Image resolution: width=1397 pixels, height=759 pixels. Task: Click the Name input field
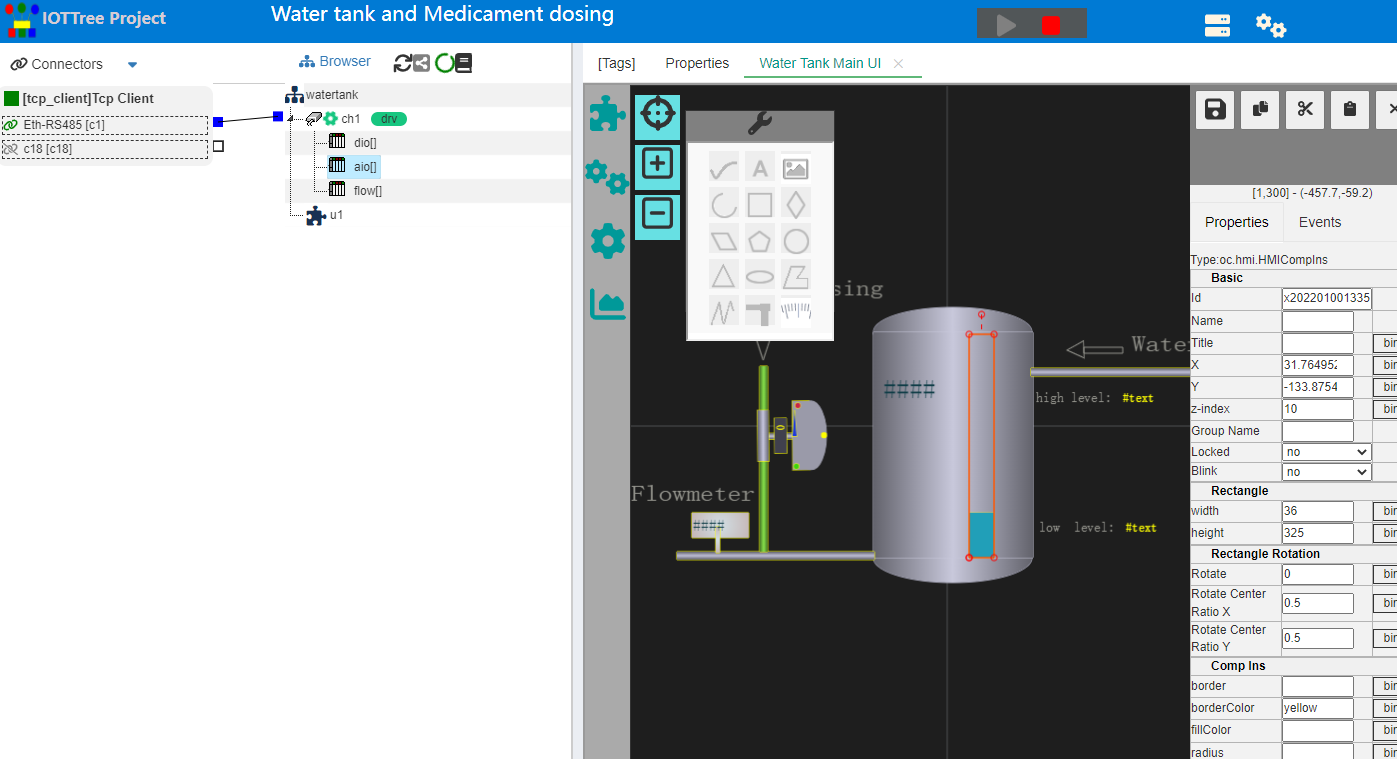tap(1318, 322)
